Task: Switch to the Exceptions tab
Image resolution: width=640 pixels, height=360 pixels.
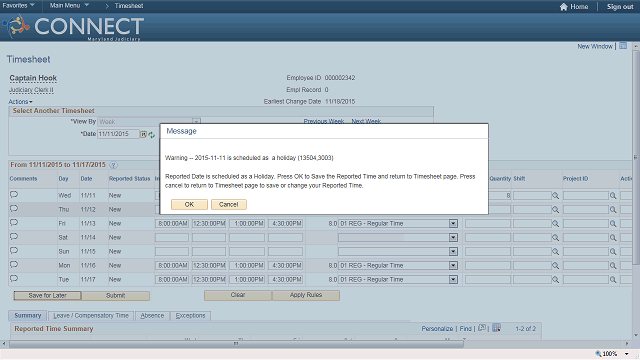Action: (x=191, y=316)
